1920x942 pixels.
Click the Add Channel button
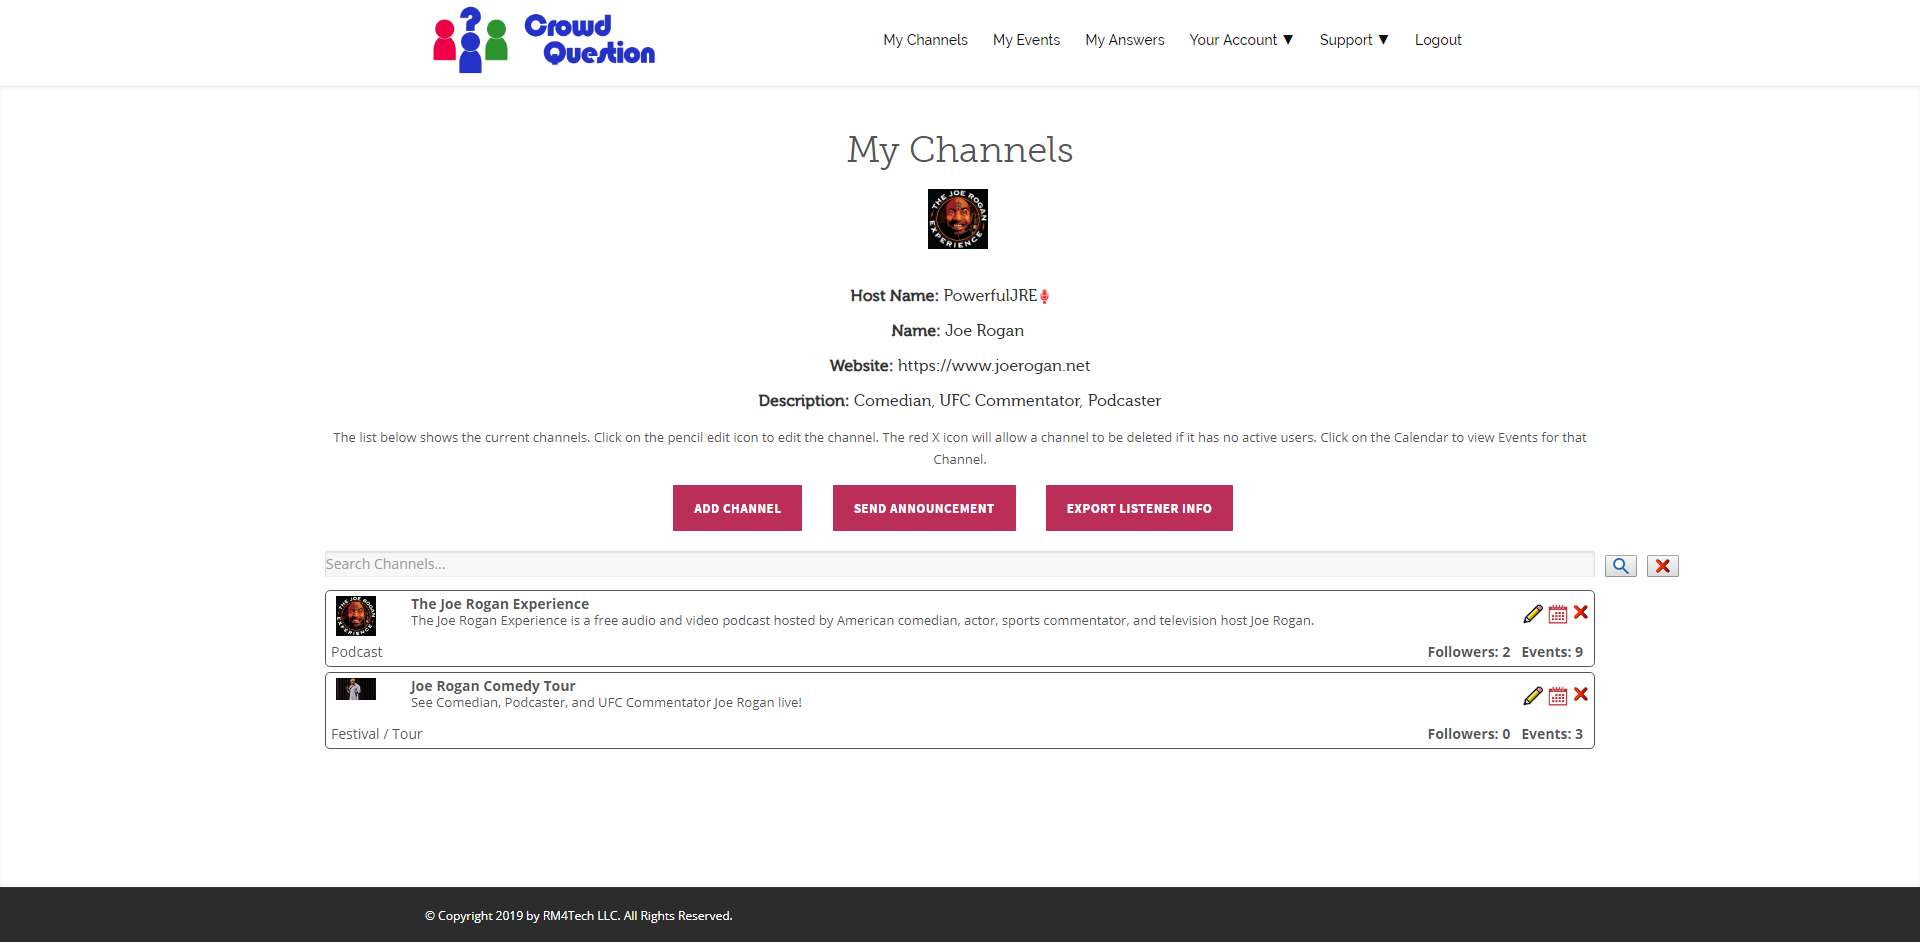tap(737, 508)
